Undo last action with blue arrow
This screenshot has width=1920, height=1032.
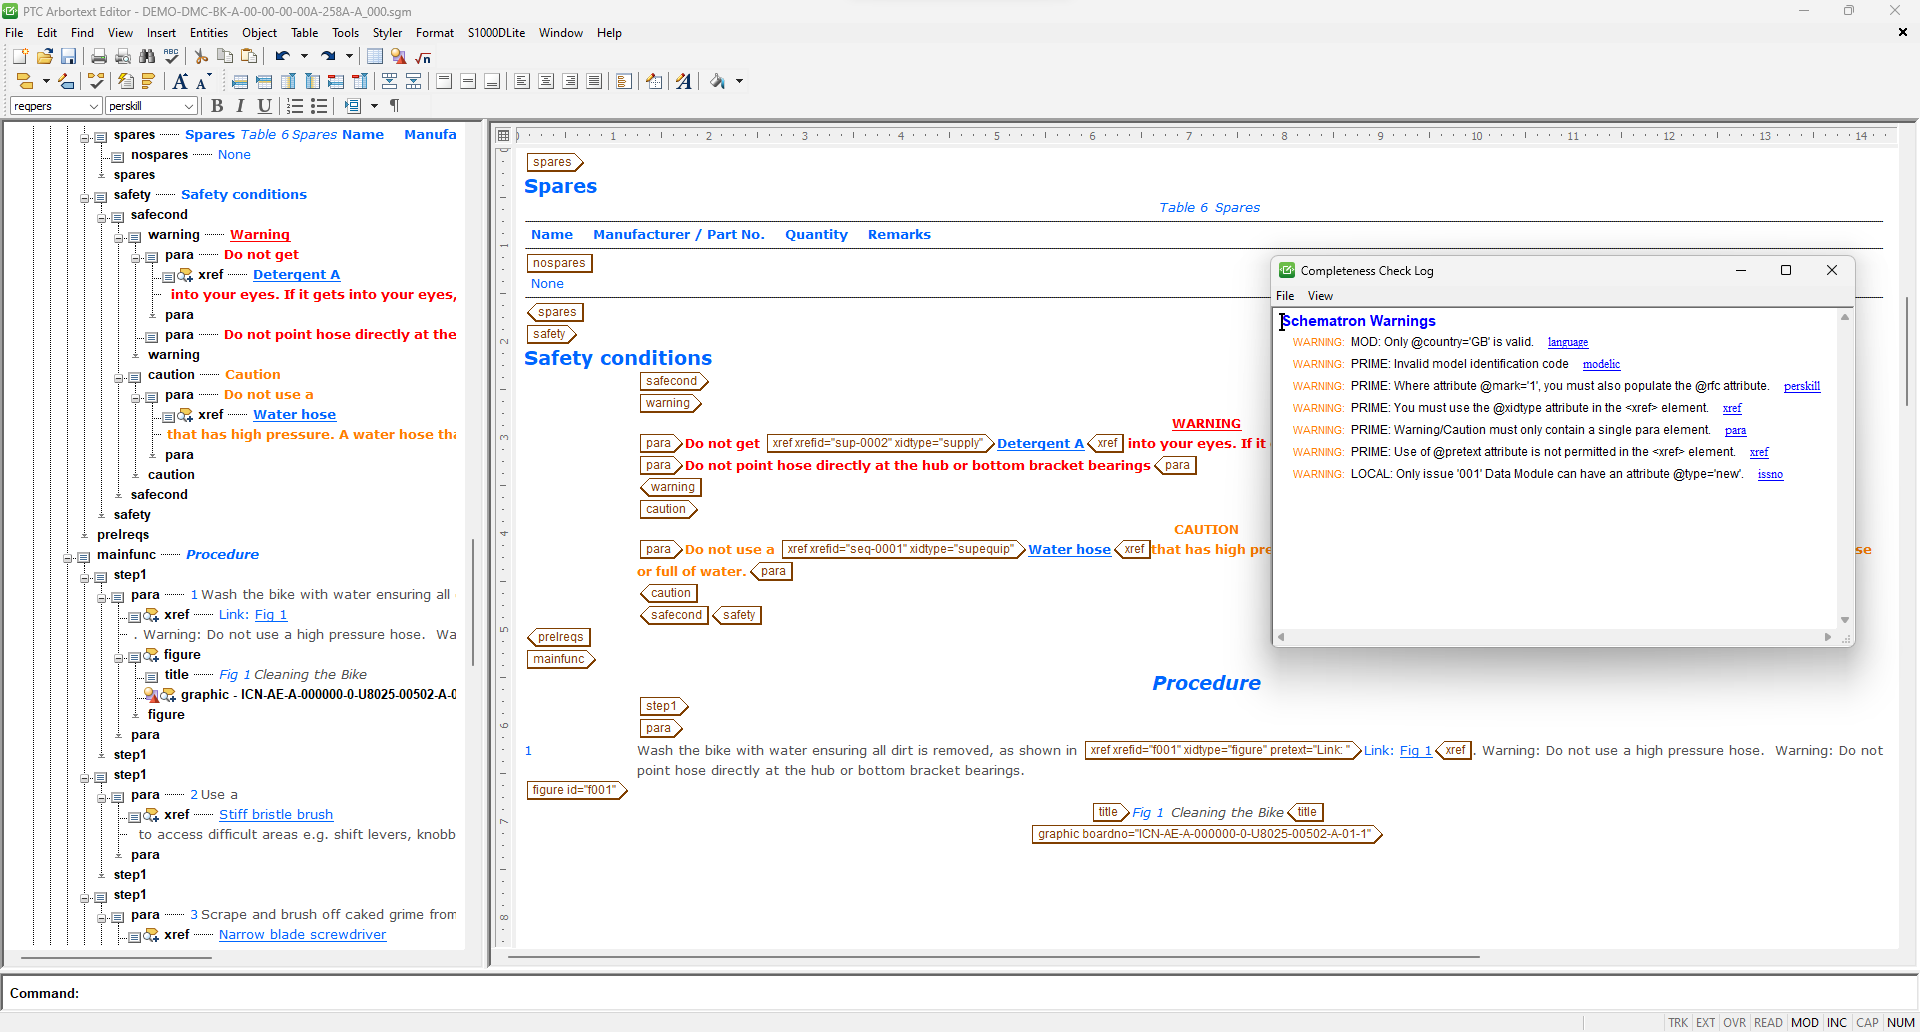click(x=283, y=57)
